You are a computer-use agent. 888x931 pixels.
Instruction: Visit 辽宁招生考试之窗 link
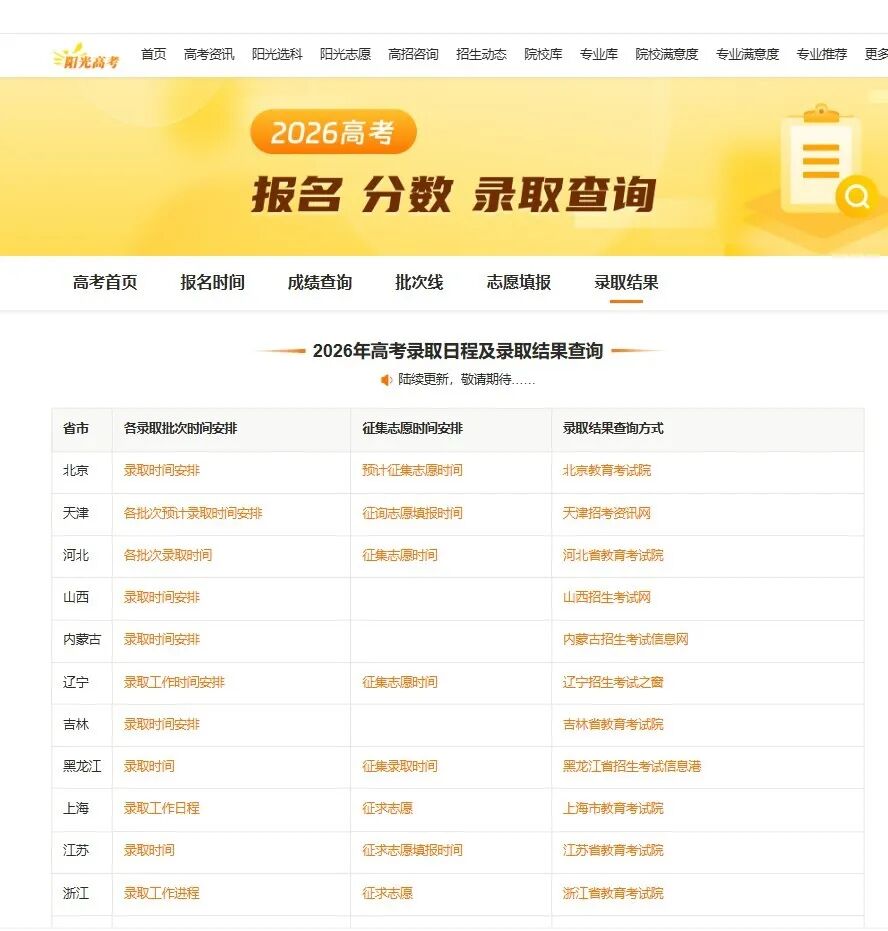[613, 682]
